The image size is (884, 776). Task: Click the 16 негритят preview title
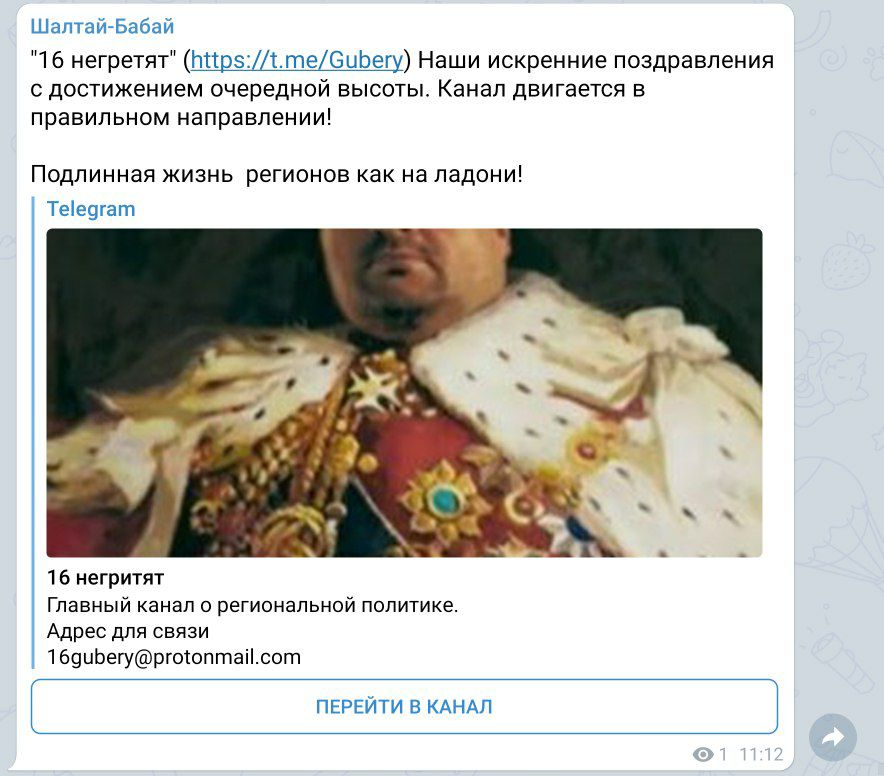[105, 577]
